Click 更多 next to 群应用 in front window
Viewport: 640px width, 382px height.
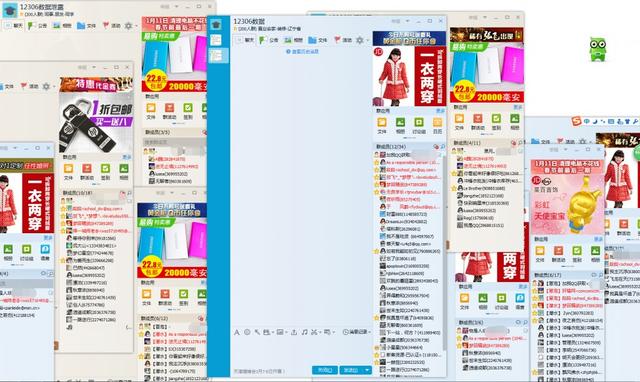pyautogui.click(x=440, y=111)
